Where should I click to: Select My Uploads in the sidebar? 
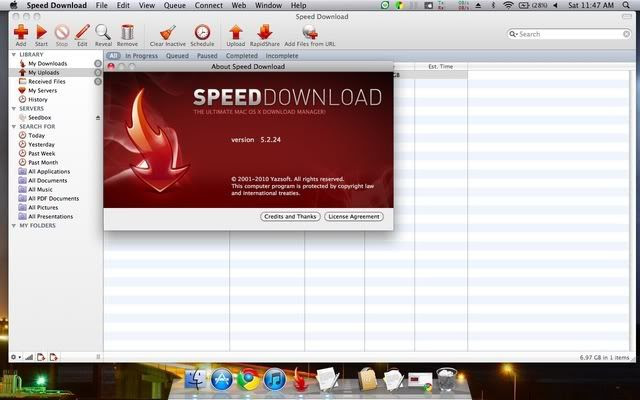pyautogui.click(x=44, y=72)
